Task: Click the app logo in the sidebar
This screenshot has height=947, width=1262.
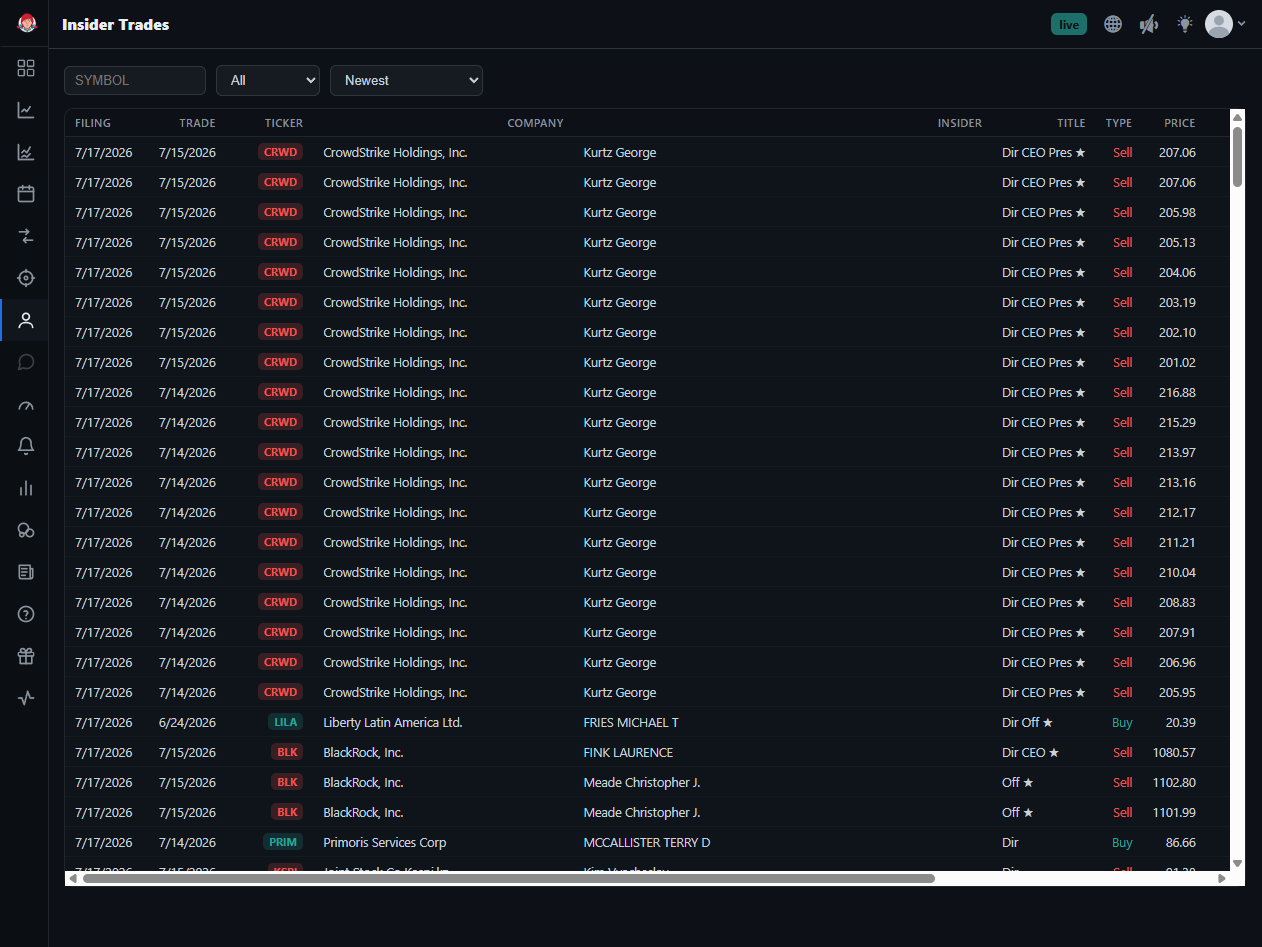Action: [x=27, y=24]
